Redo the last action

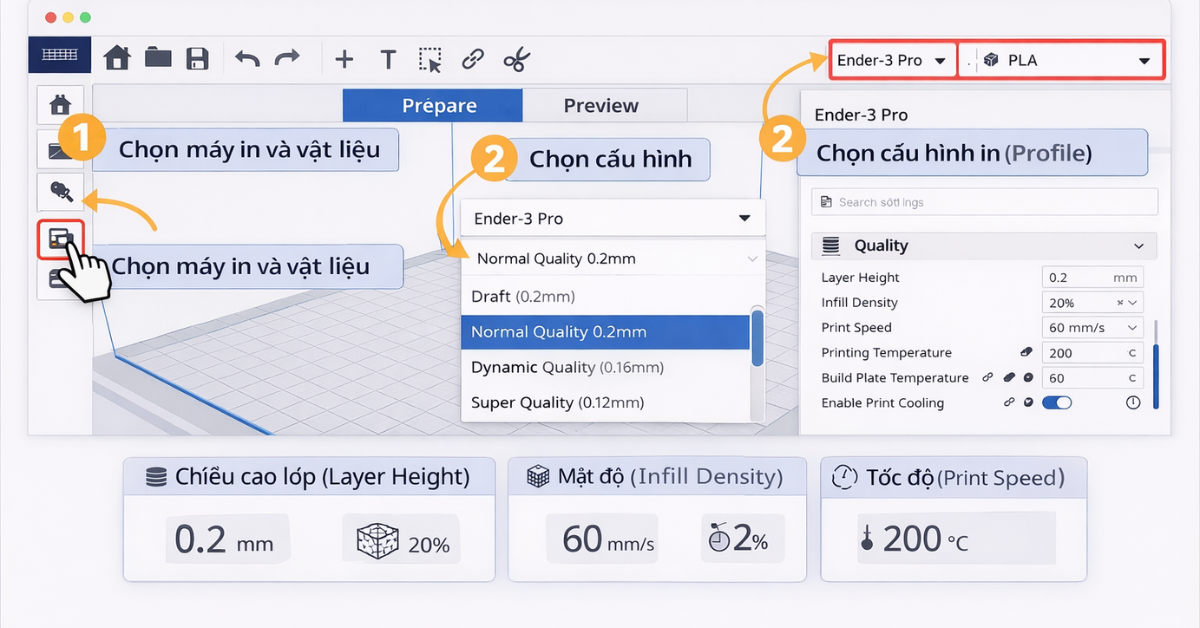click(288, 58)
